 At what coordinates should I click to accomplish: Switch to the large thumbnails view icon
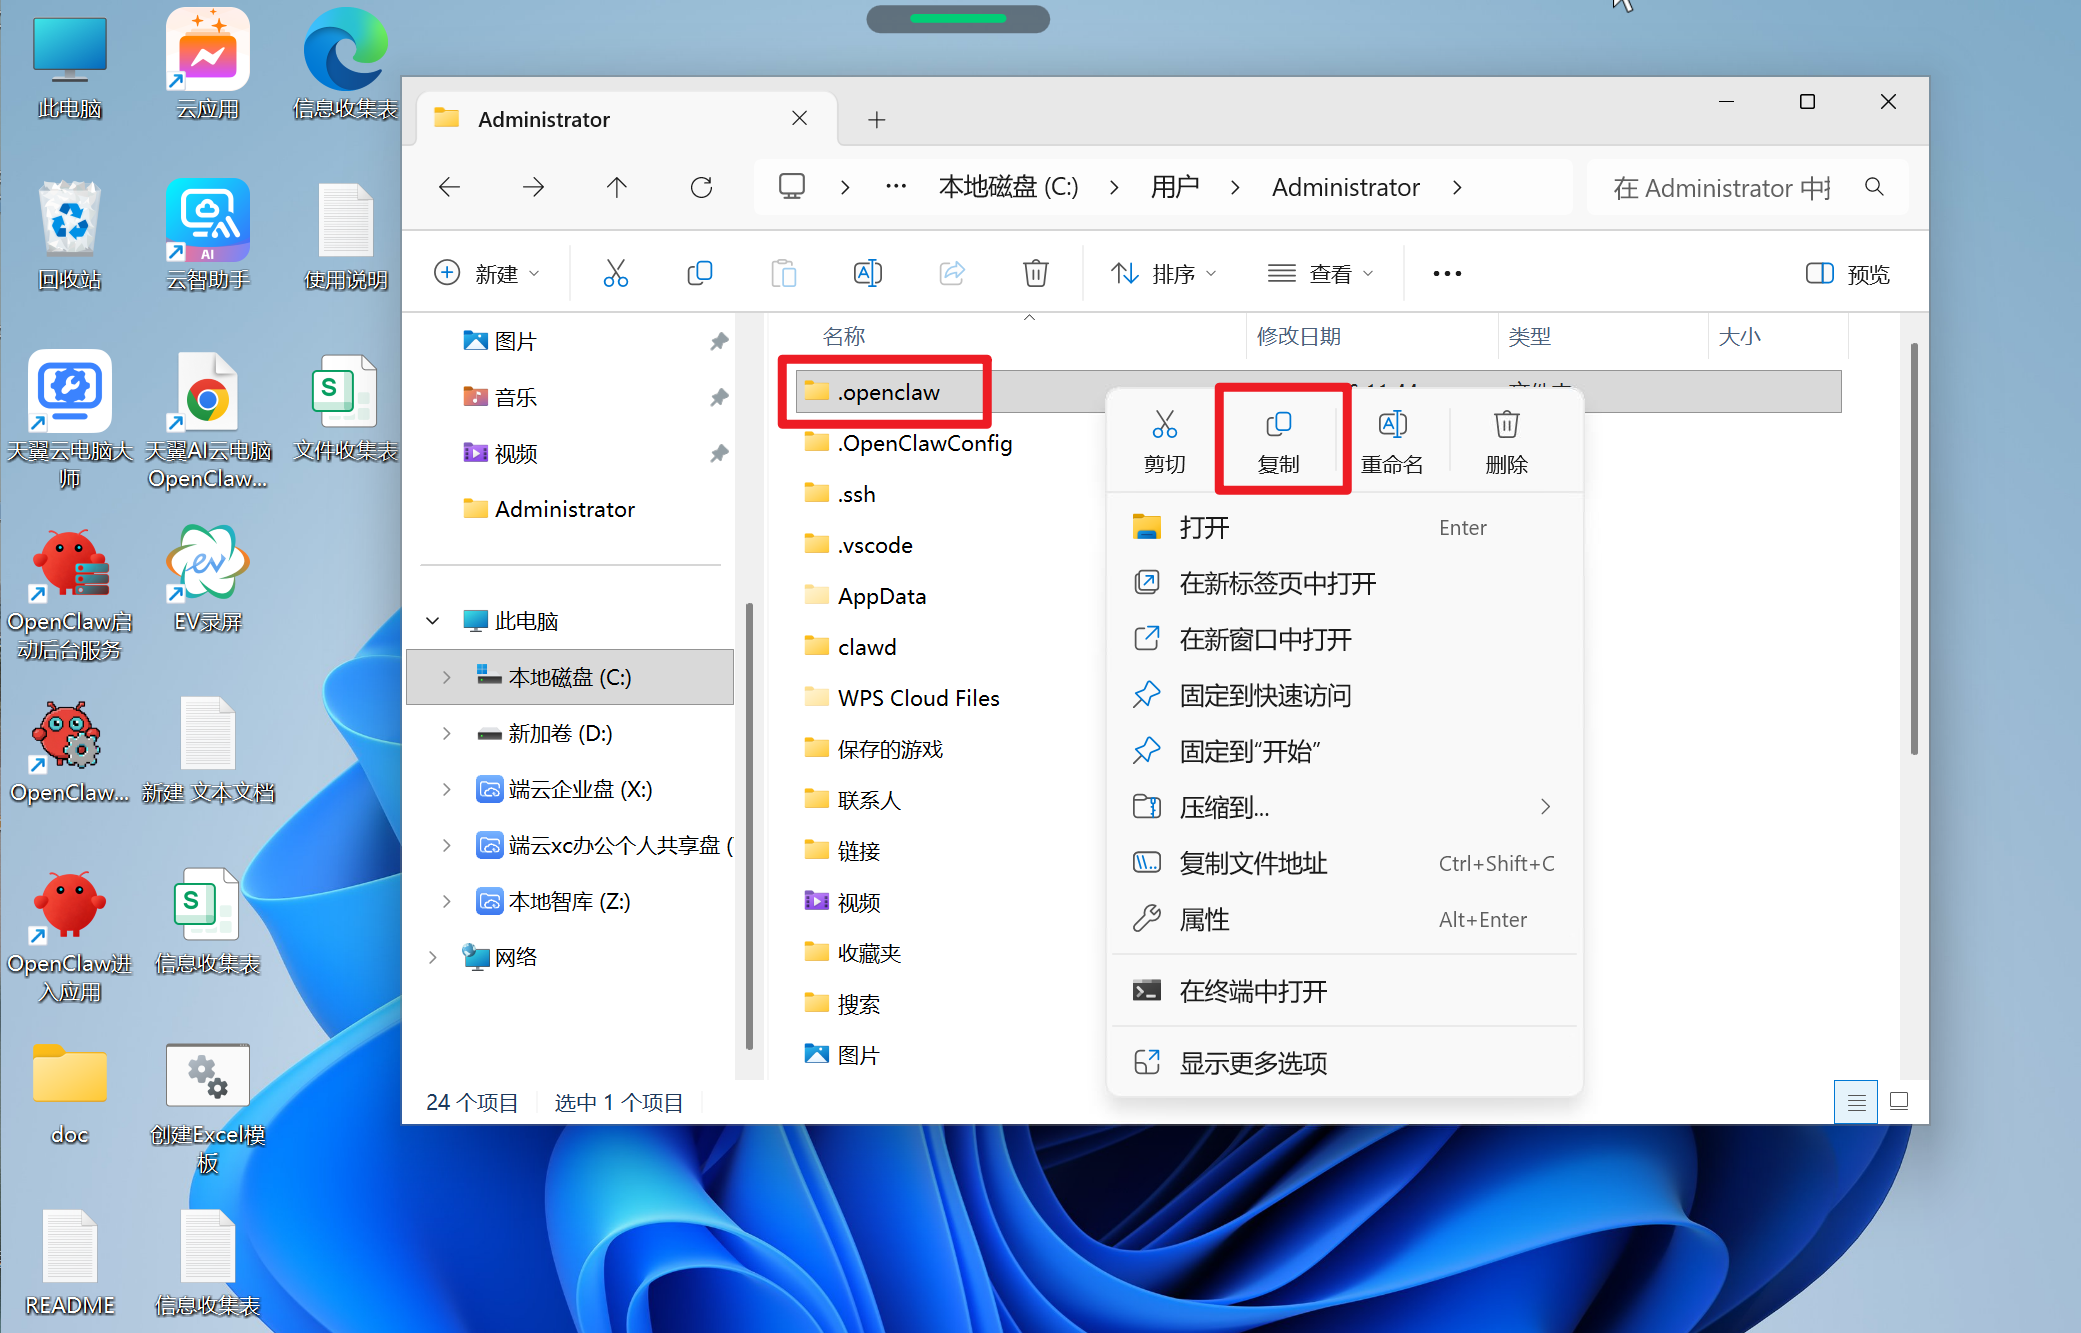coord(1899,1102)
